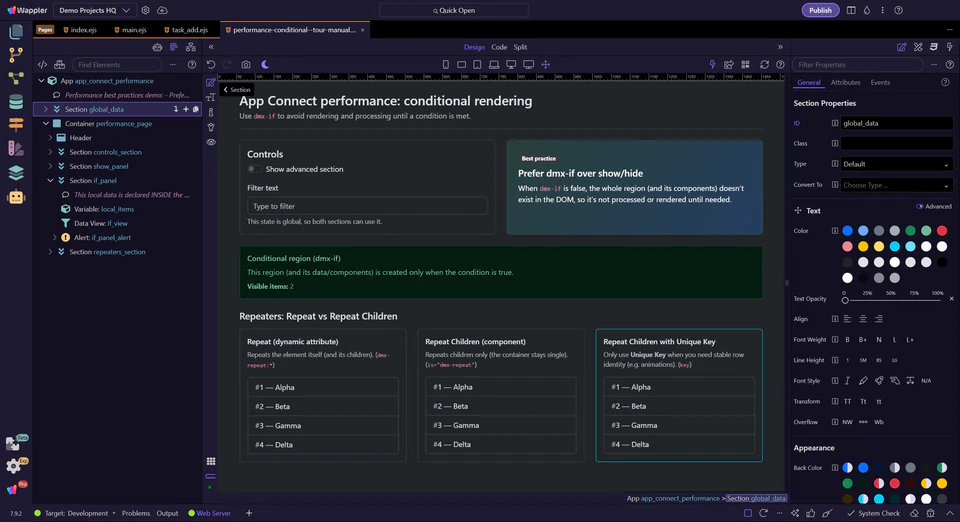Expand Section controls_section tree node

(x=50, y=152)
